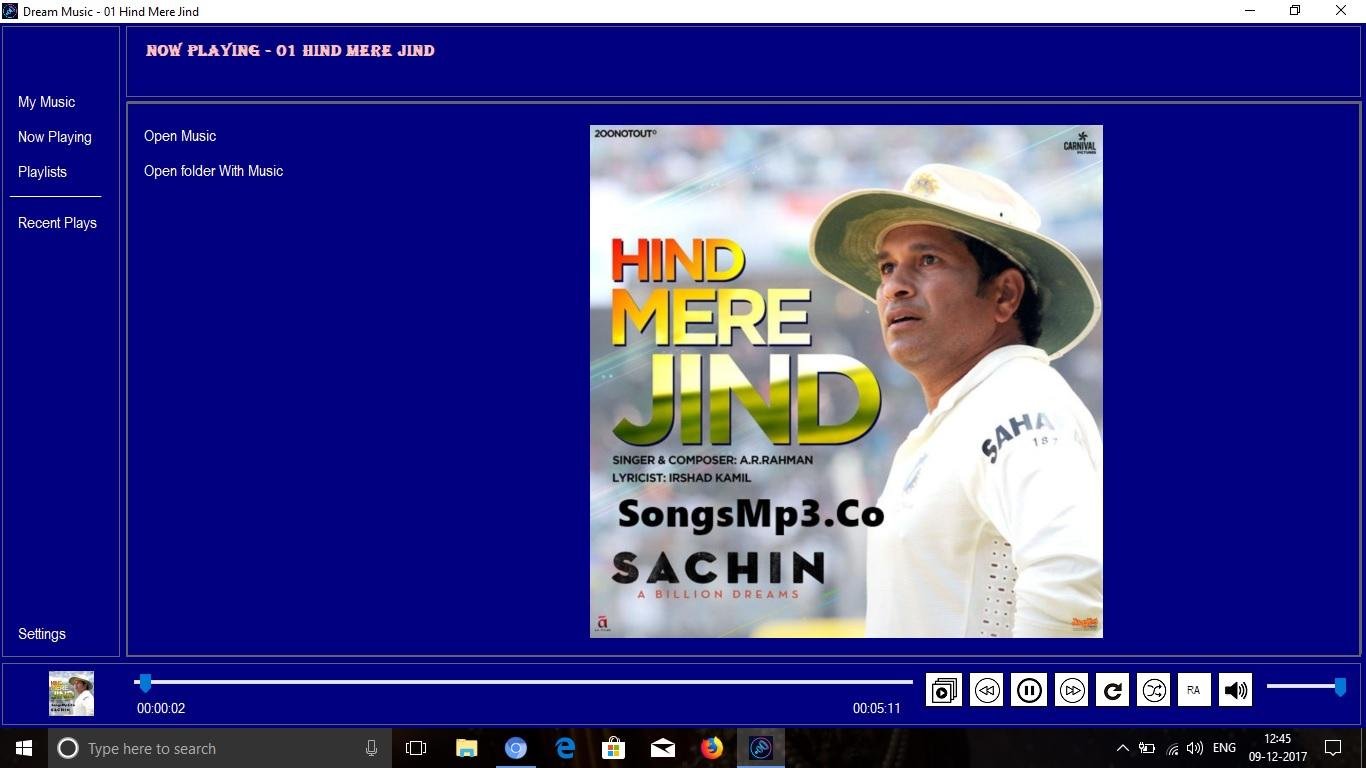Click the total duration 00:05:11

(877, 708)
